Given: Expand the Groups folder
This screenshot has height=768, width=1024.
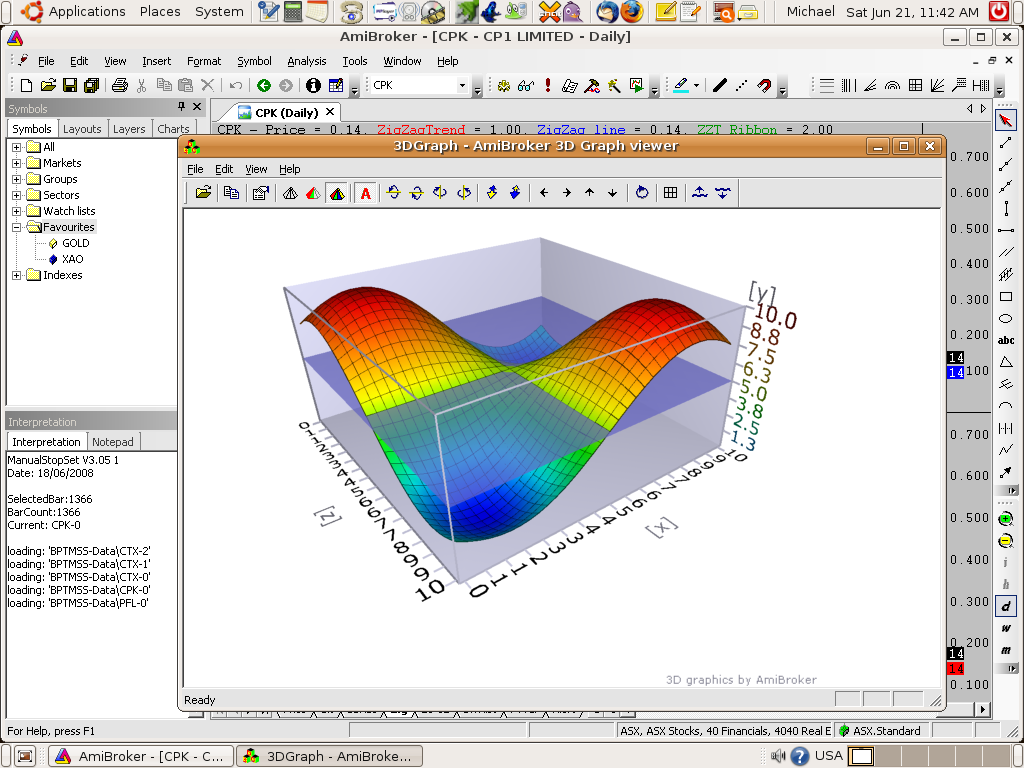Looking at the screenshot, I should tap(16, 179).
